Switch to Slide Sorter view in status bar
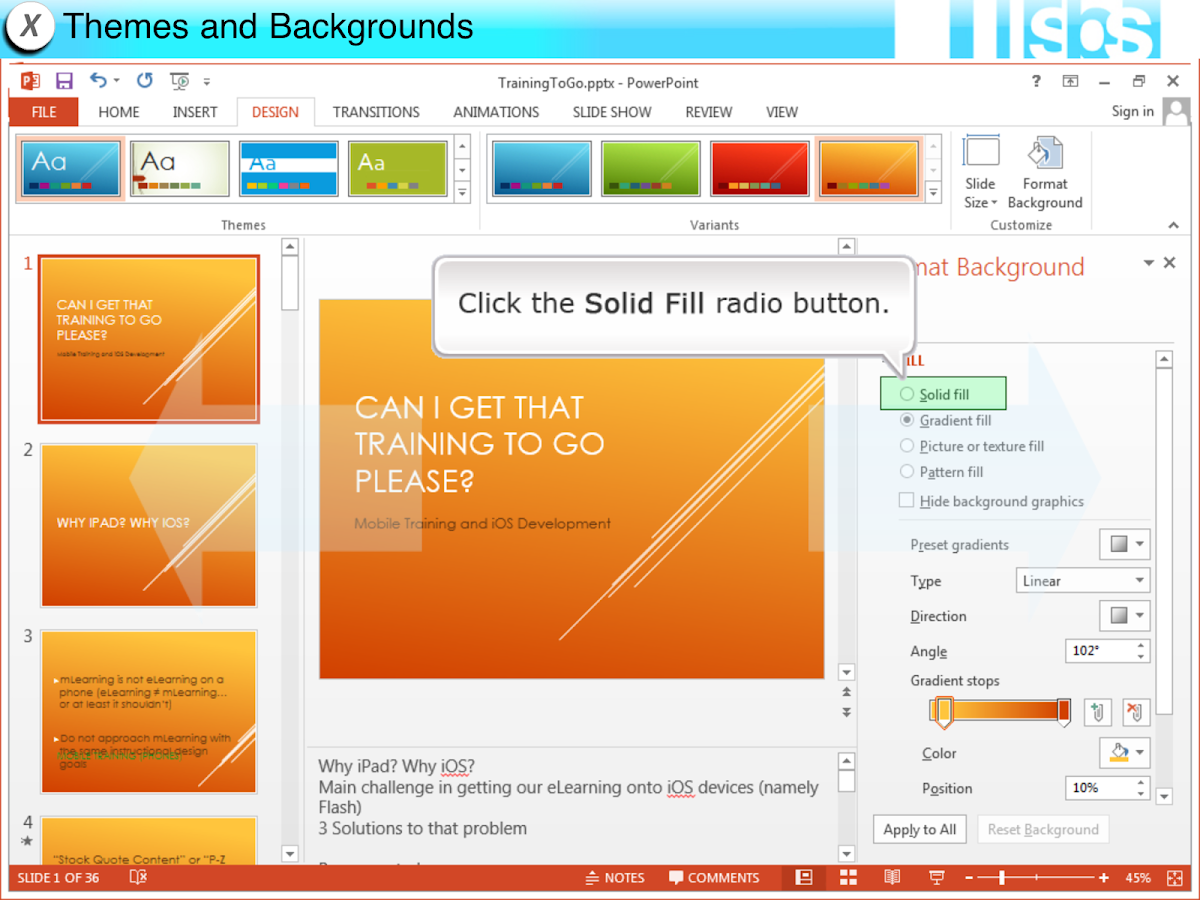1200x900 pixels. [848, 877]
